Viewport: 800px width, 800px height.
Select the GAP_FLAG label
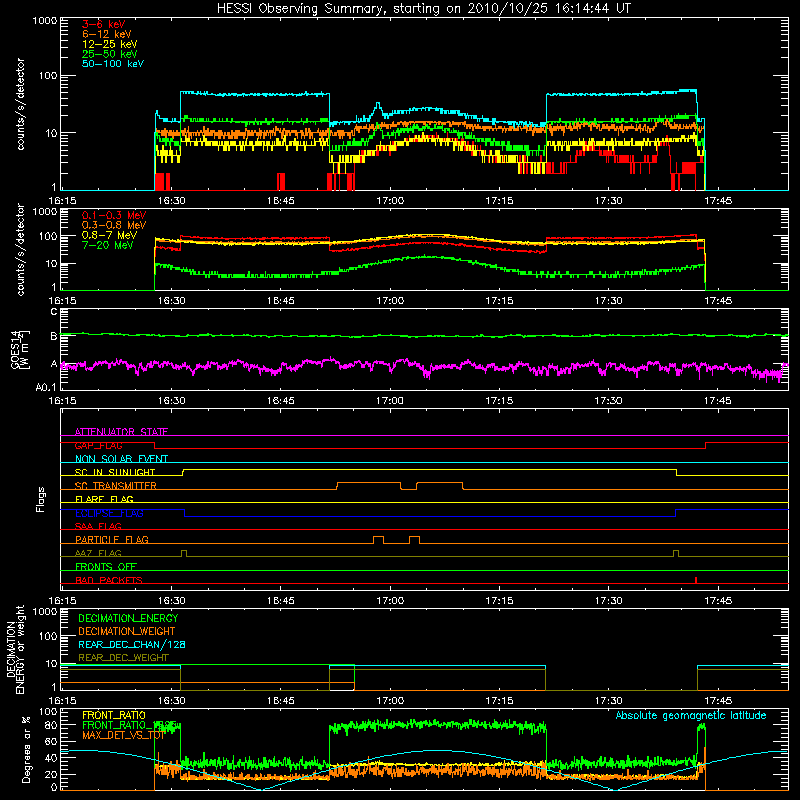click(98, 445)
